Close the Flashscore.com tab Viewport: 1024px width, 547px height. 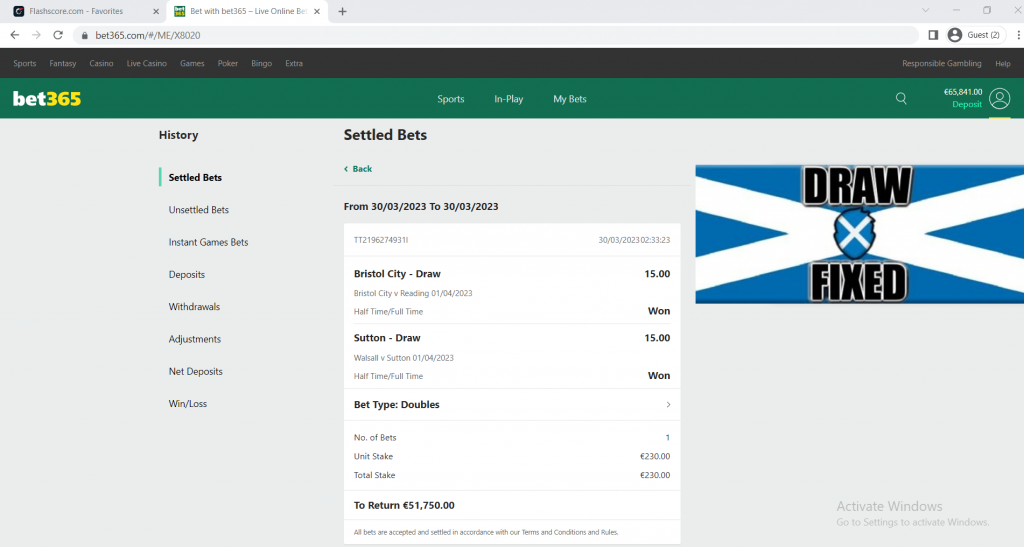pos(155,11)
